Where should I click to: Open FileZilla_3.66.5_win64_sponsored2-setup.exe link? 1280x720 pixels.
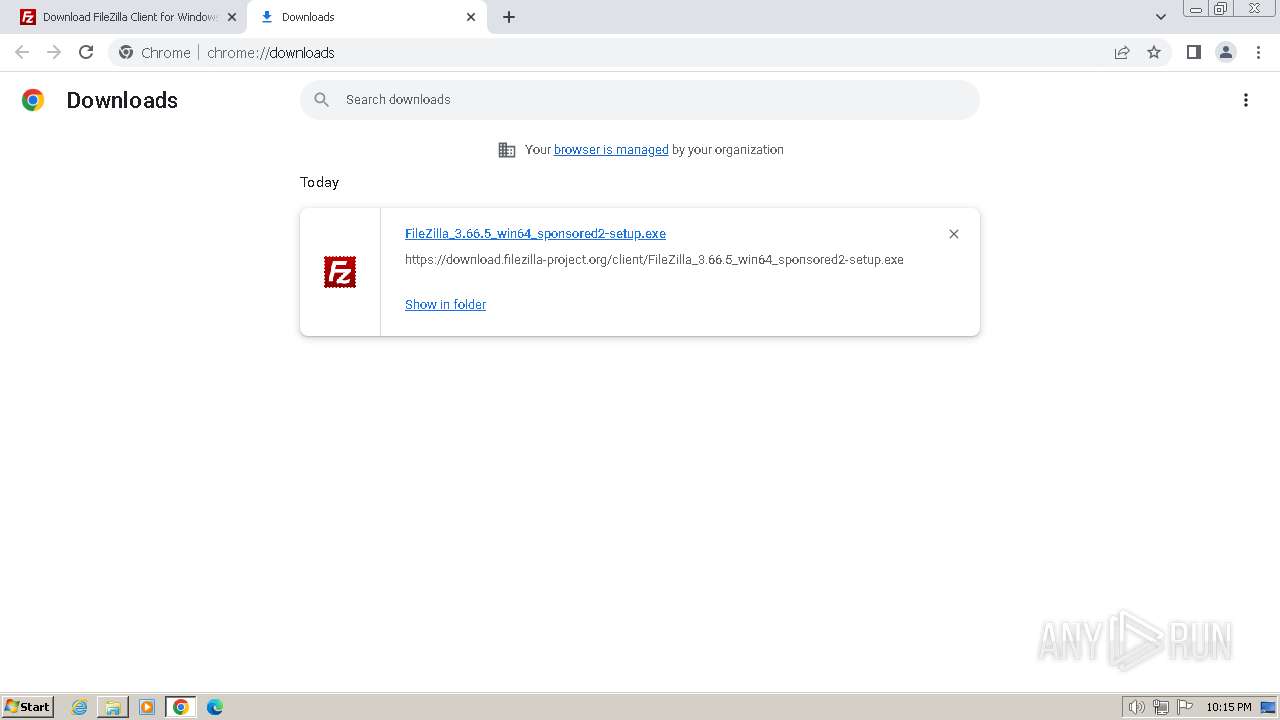point(535,234)
